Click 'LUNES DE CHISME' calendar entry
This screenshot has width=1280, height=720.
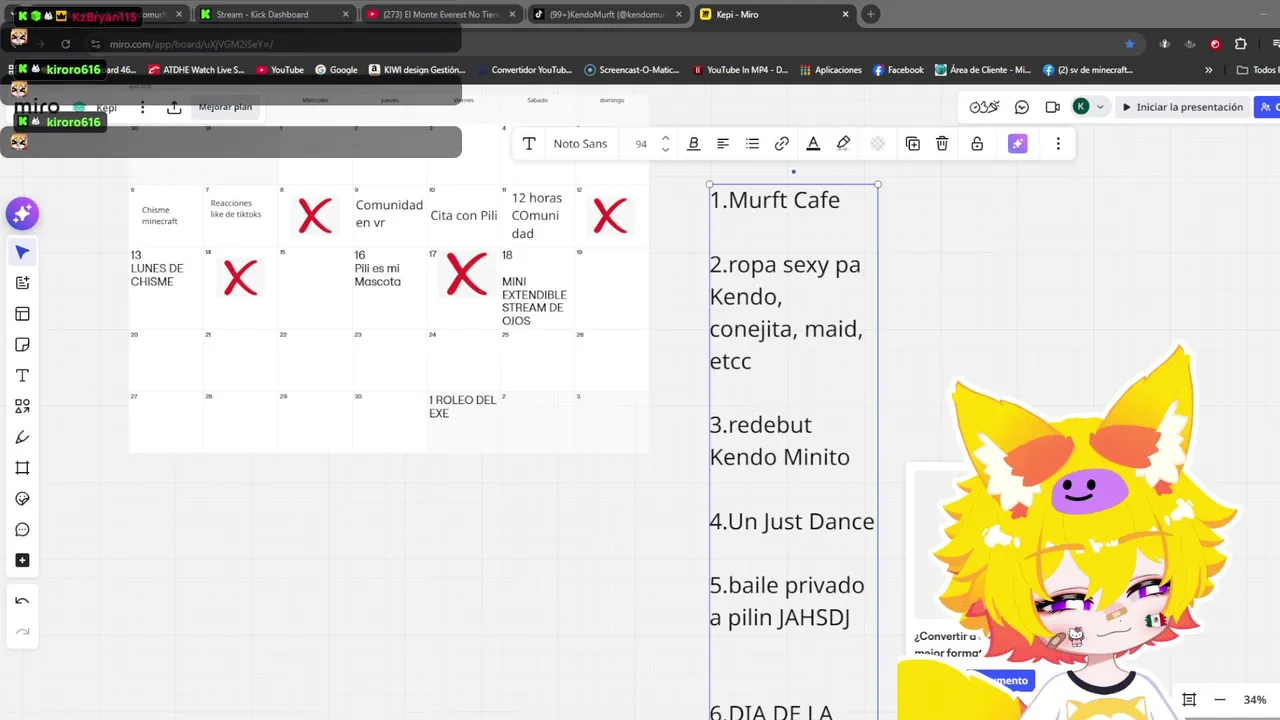pyautogui.click(x=157, y=275)
